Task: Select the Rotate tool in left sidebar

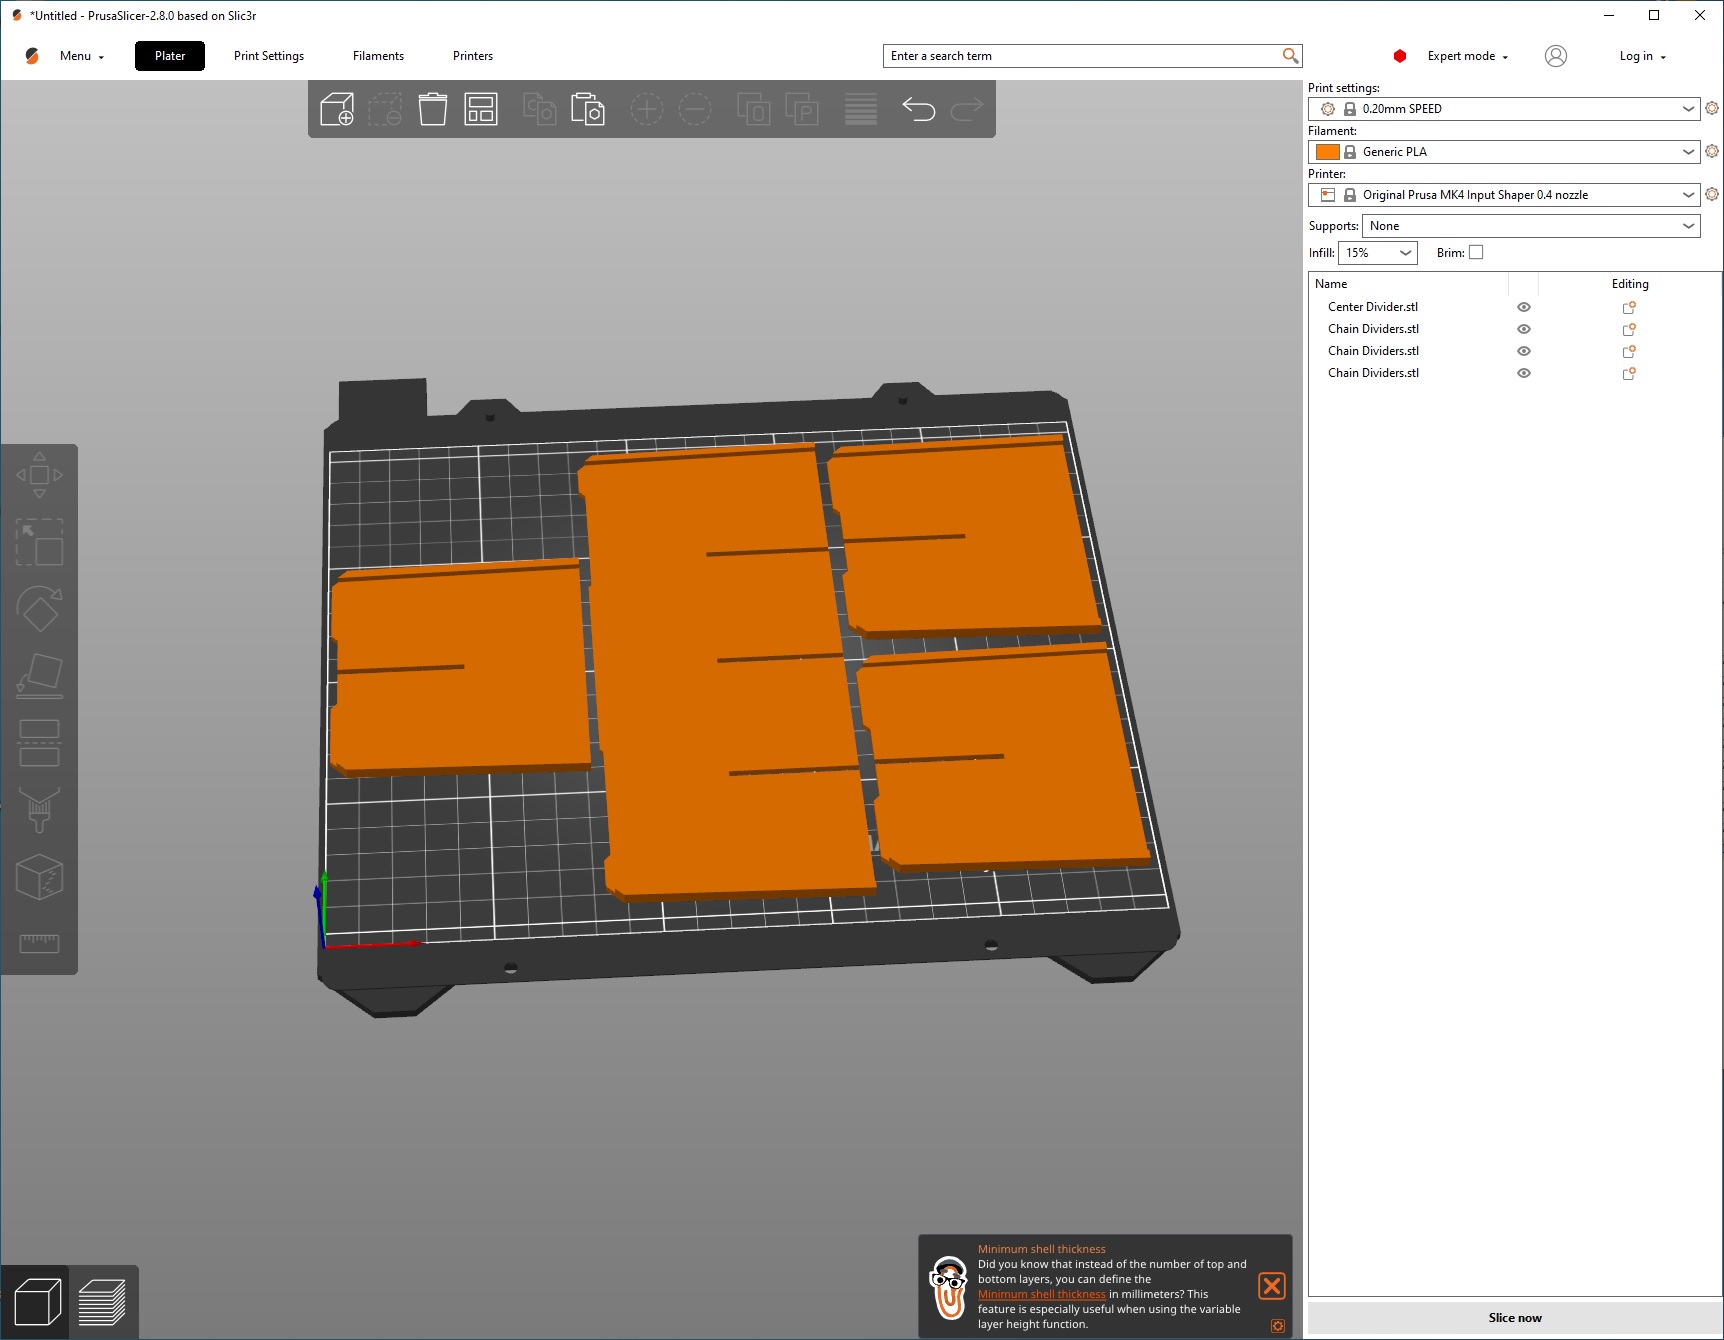Action: tap(39, 609)
